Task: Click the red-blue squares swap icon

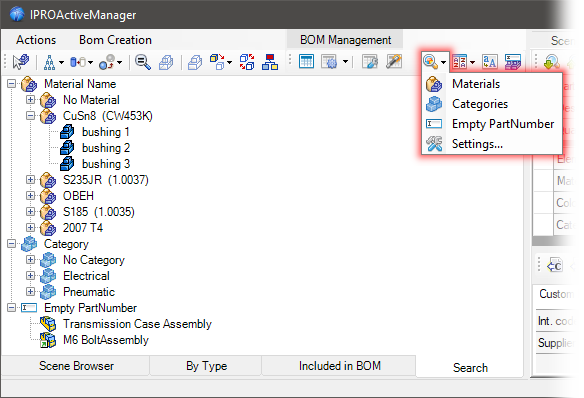Action: [247, 62]
